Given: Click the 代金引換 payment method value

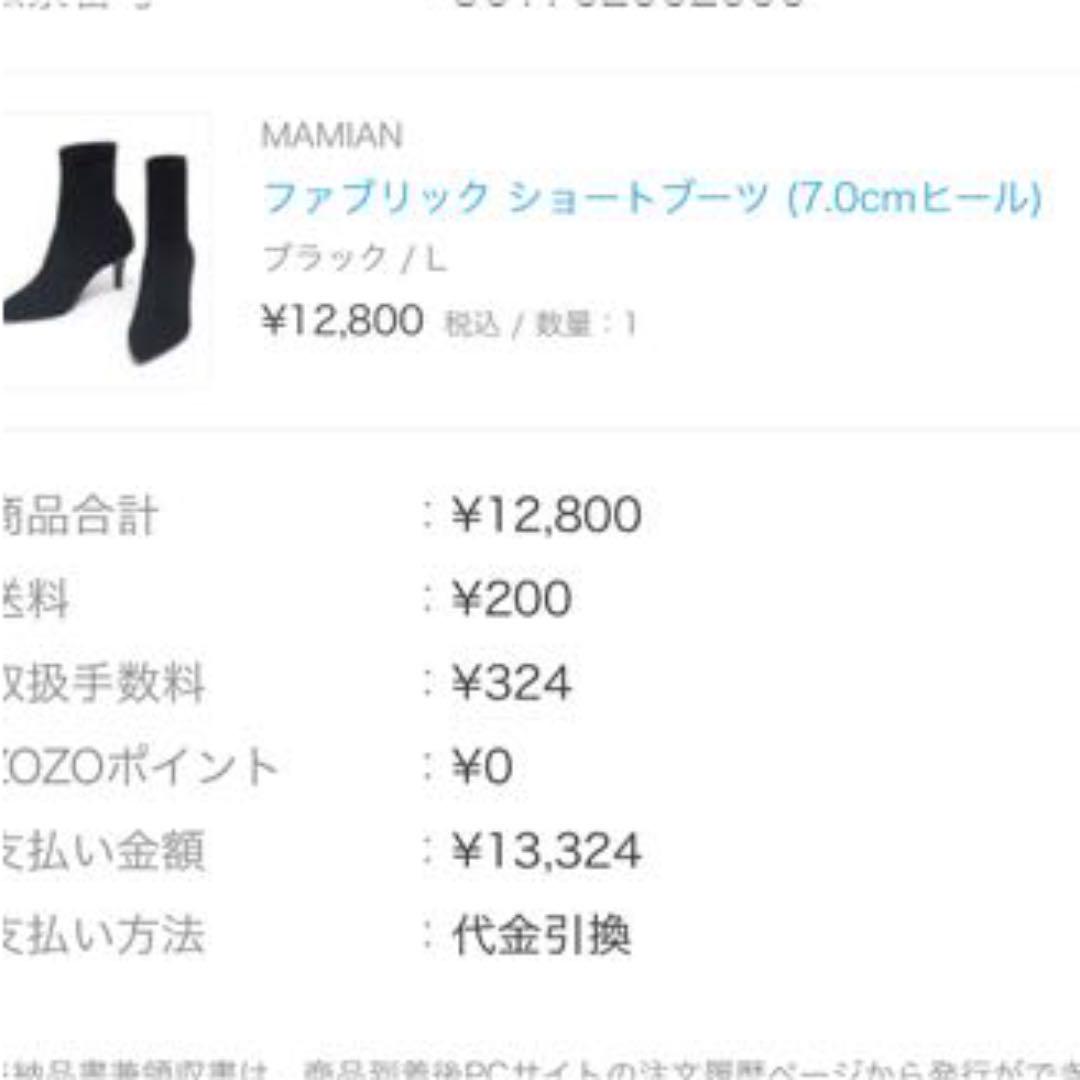Looking at the screenshot, I should (541, 935).
